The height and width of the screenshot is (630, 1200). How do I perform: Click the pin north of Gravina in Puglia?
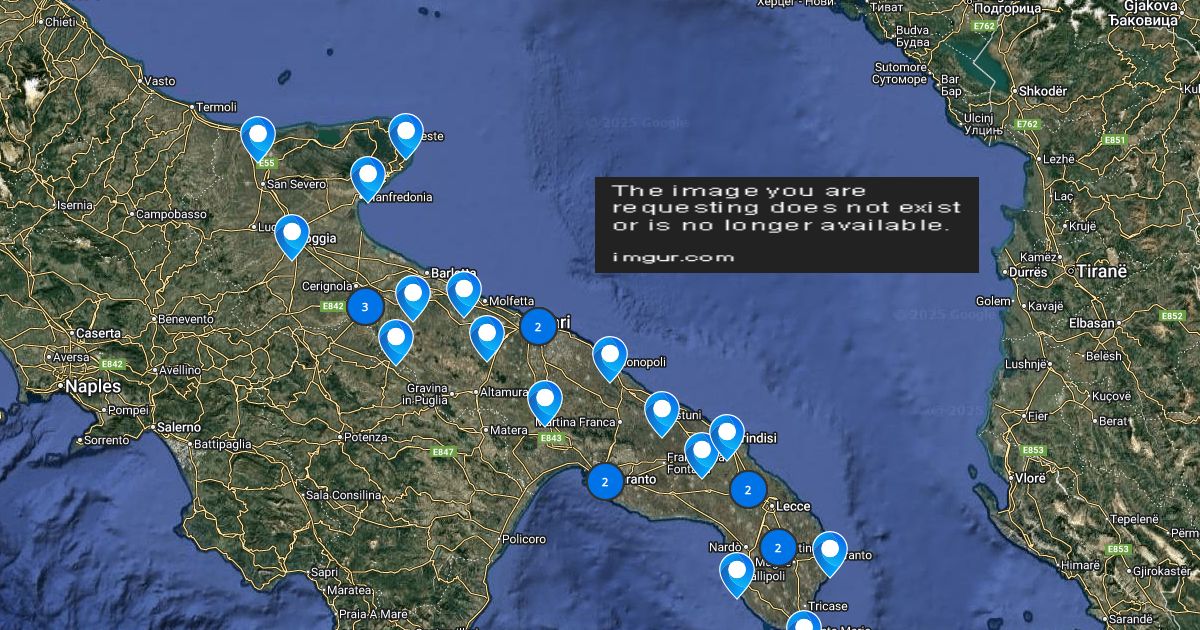click(x=396, y=339)
